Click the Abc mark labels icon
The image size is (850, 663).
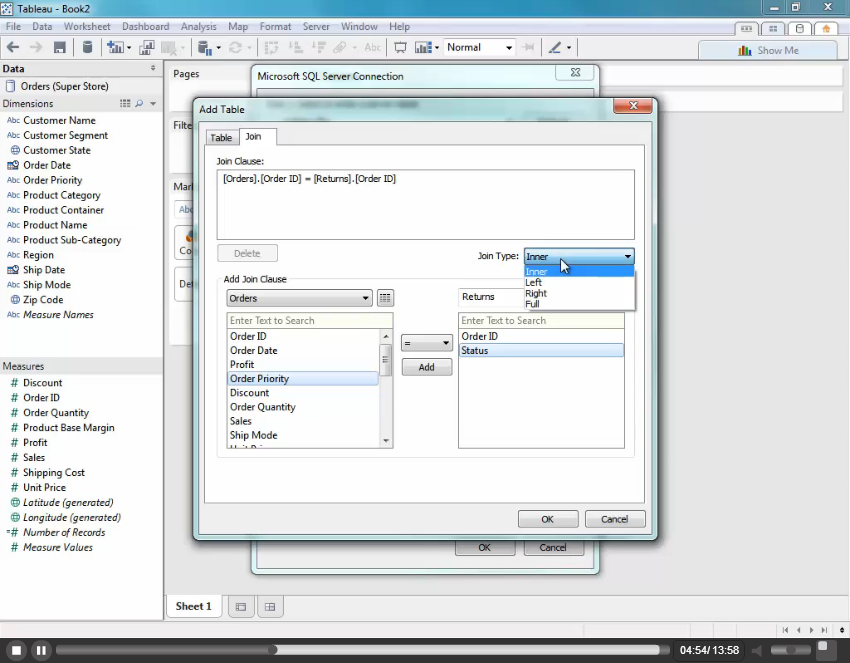click(x=372, y=48)
